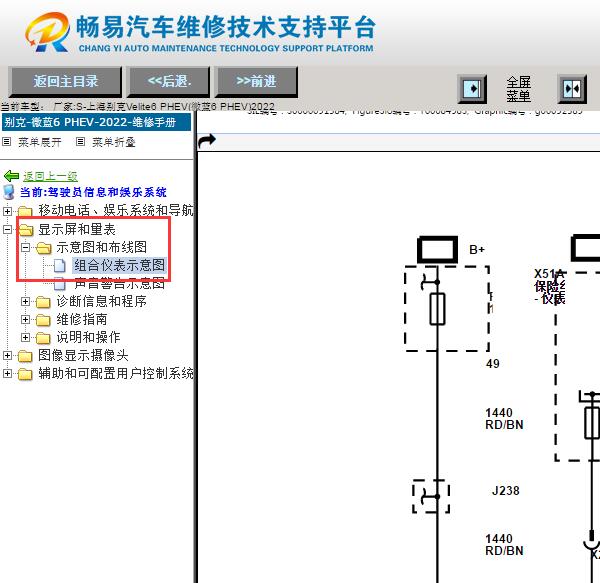The image size is (600, 583).
Task: Click document icon beside 组合仪表示意图
Action: click(60, 265)
